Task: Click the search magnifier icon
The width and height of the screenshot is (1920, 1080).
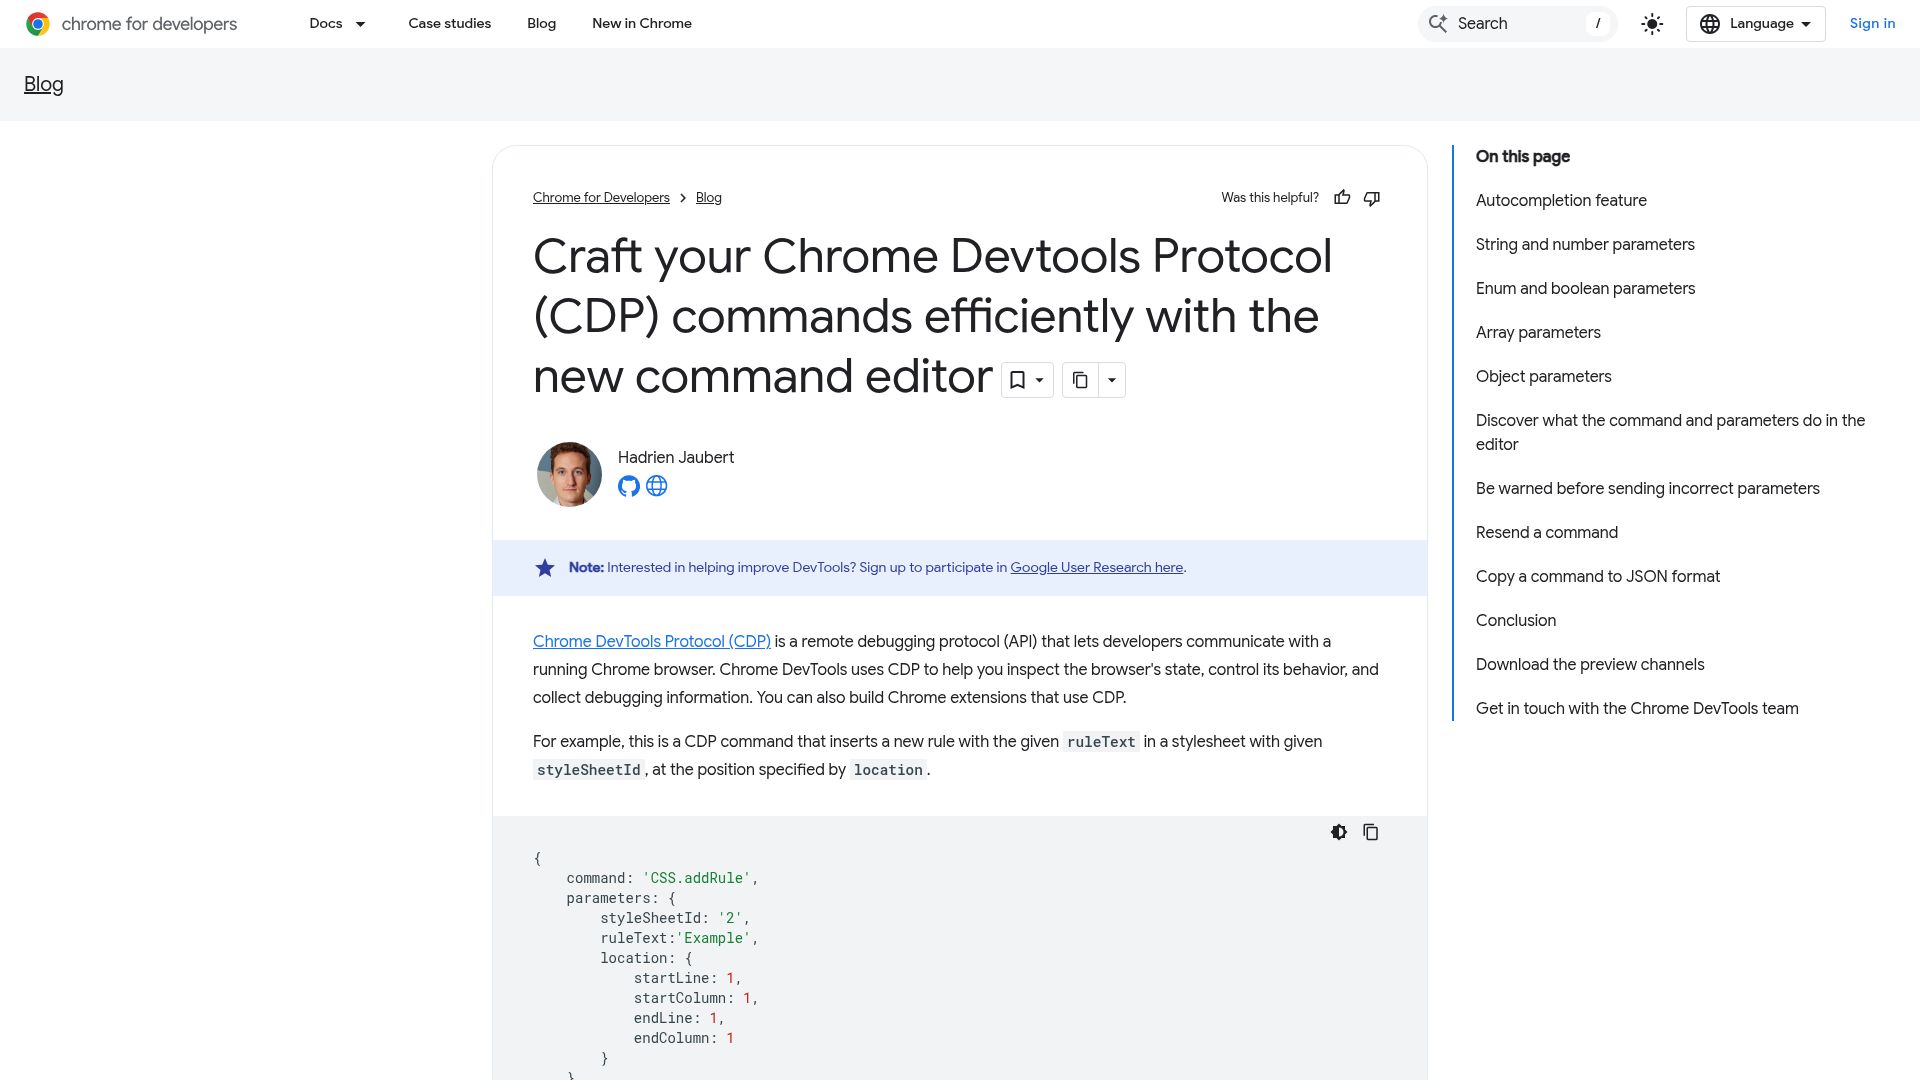Action: pyautogui.click(x=1438, y=24)
